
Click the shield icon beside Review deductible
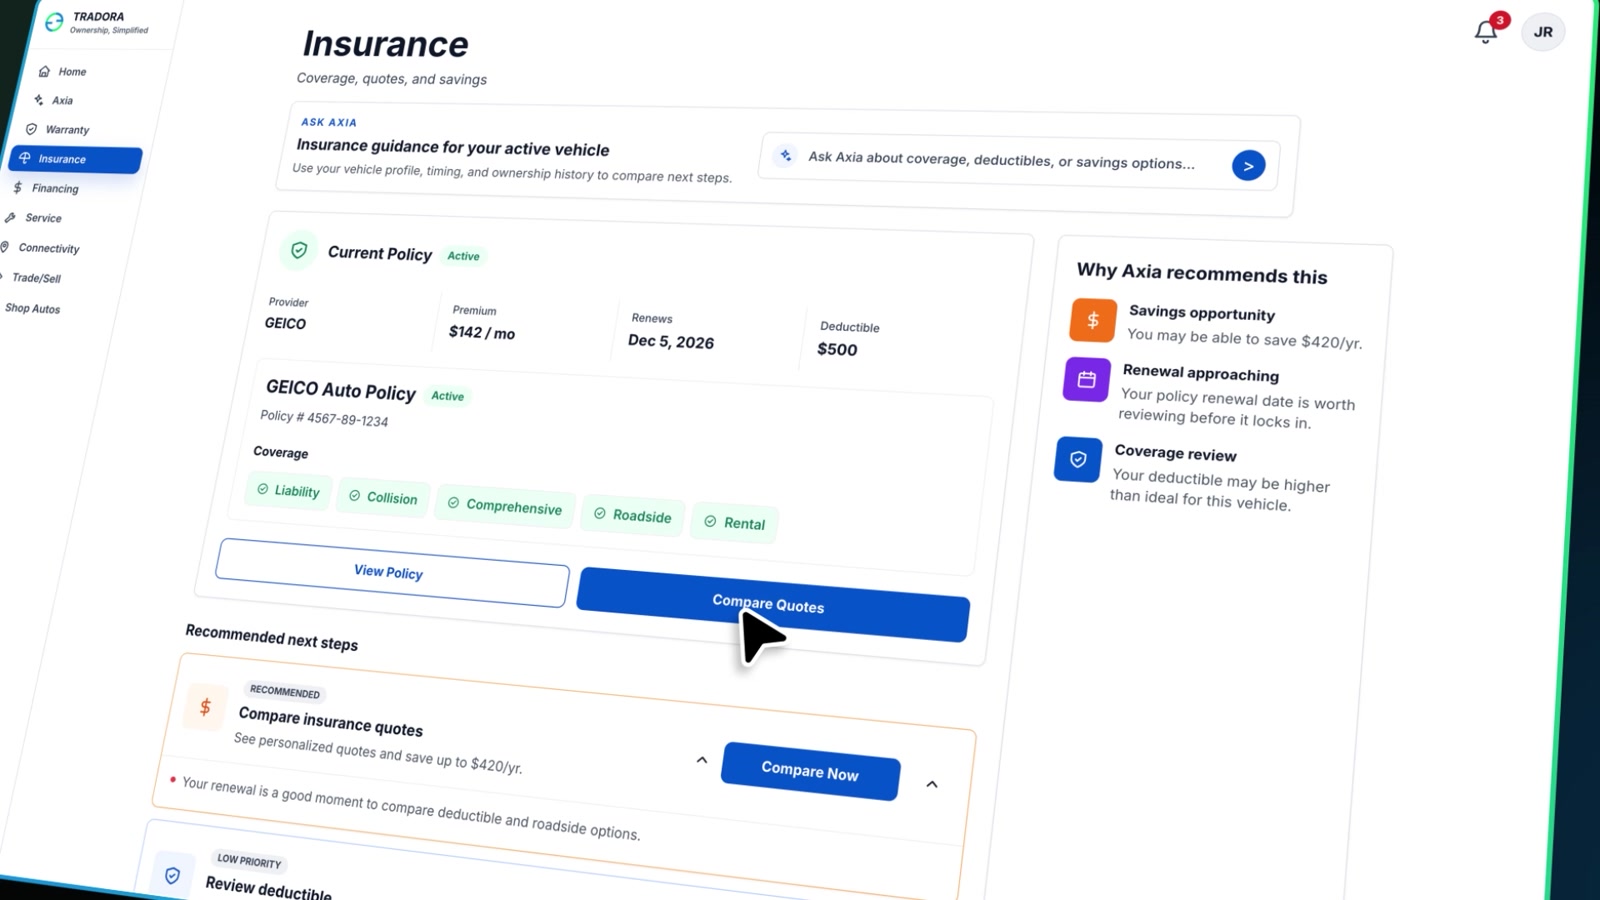pyautogui.click(x=172, y=875)
